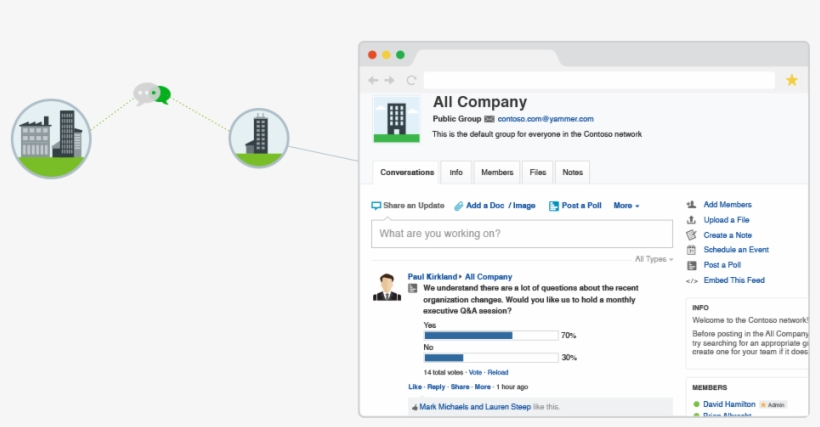Click the sidebar Post a Poll icon
The height and width of the screenshot is (427, 820).
tap(691, 266)
